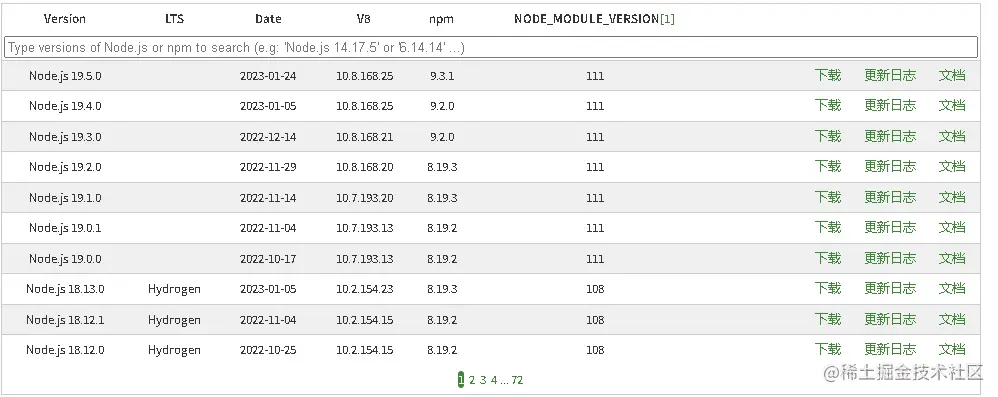Open 下载 for Node.js 18.12.1

[827, 319]
